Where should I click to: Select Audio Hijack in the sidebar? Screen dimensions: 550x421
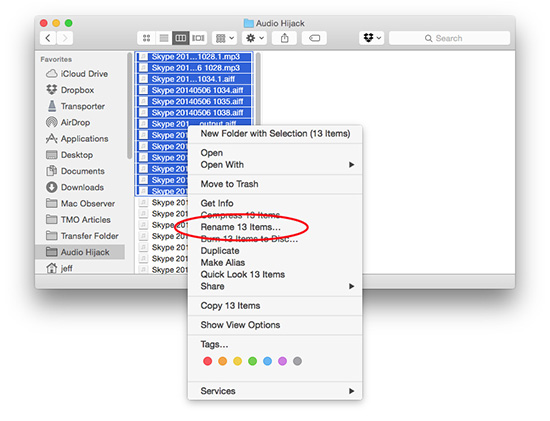pyautogui.click(x=80, y=252)
